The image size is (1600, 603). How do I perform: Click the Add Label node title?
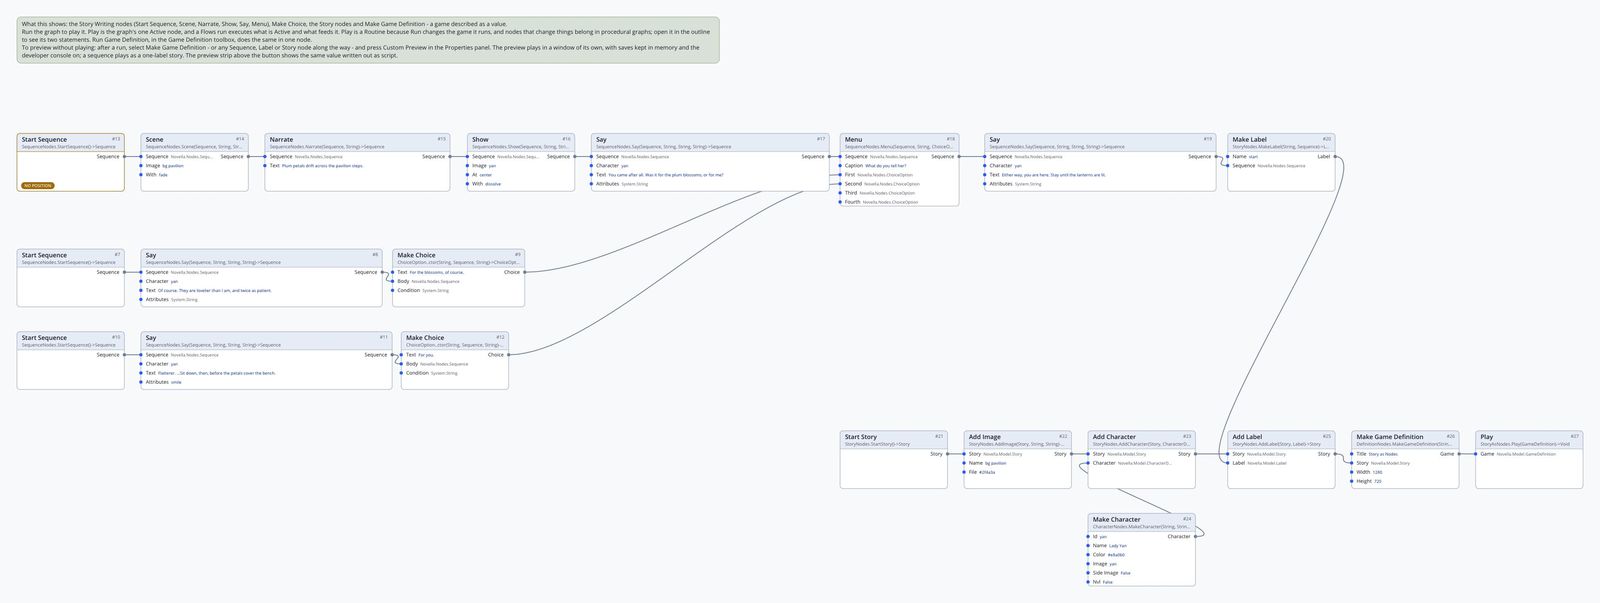(1247, 437)
